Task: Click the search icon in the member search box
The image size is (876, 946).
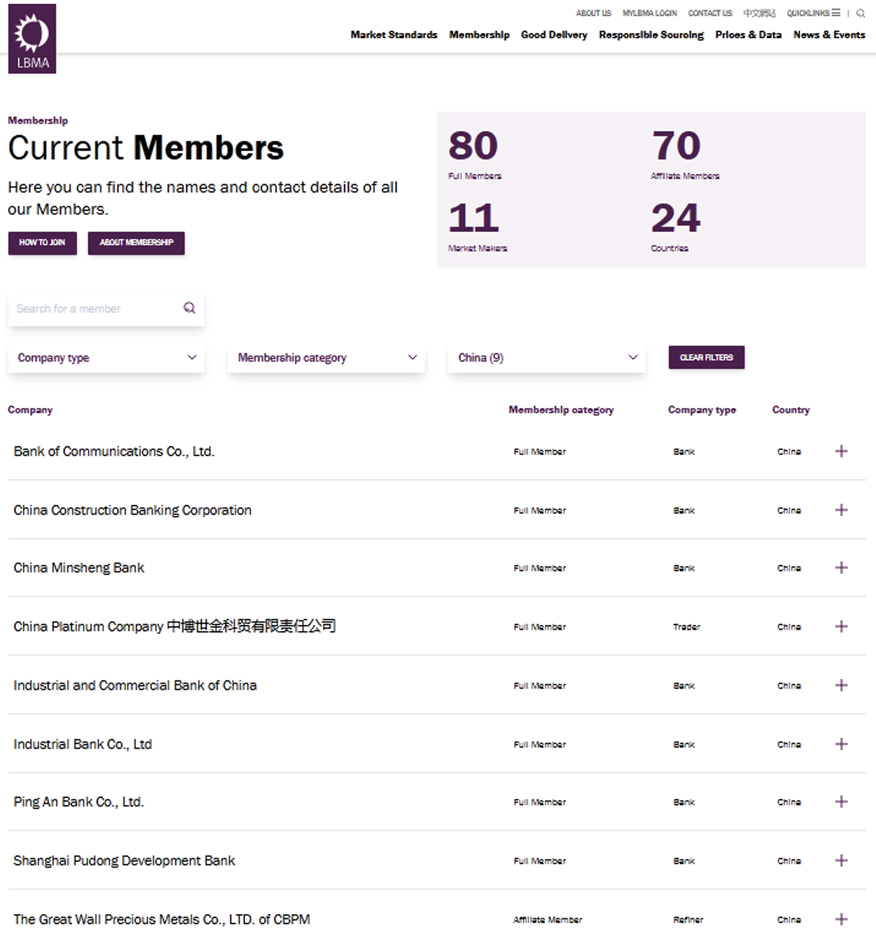Action: (x=189, y=308)
